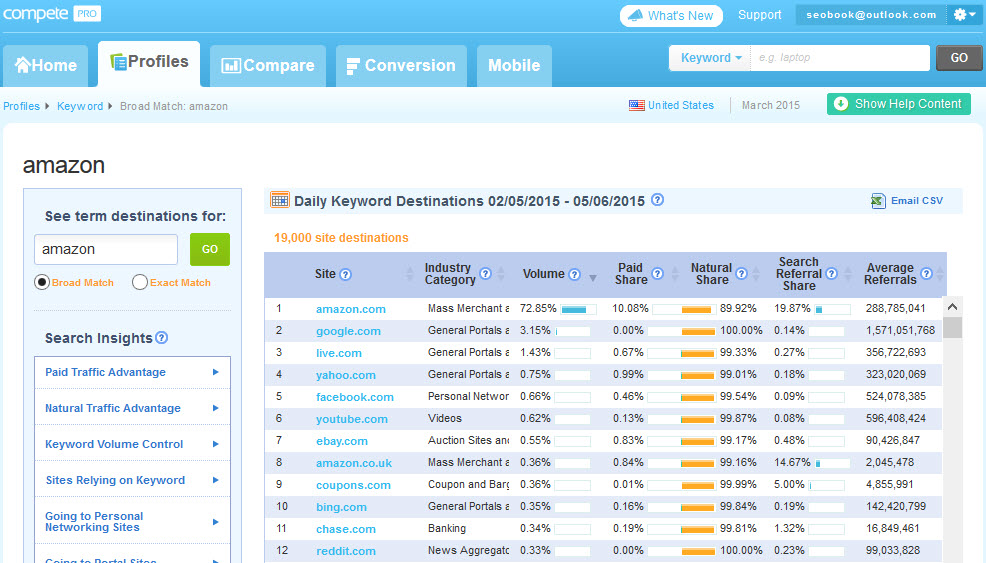986x563 pixels.
Task: Click the sort arrows on Site column
Action: coord(409,274)
